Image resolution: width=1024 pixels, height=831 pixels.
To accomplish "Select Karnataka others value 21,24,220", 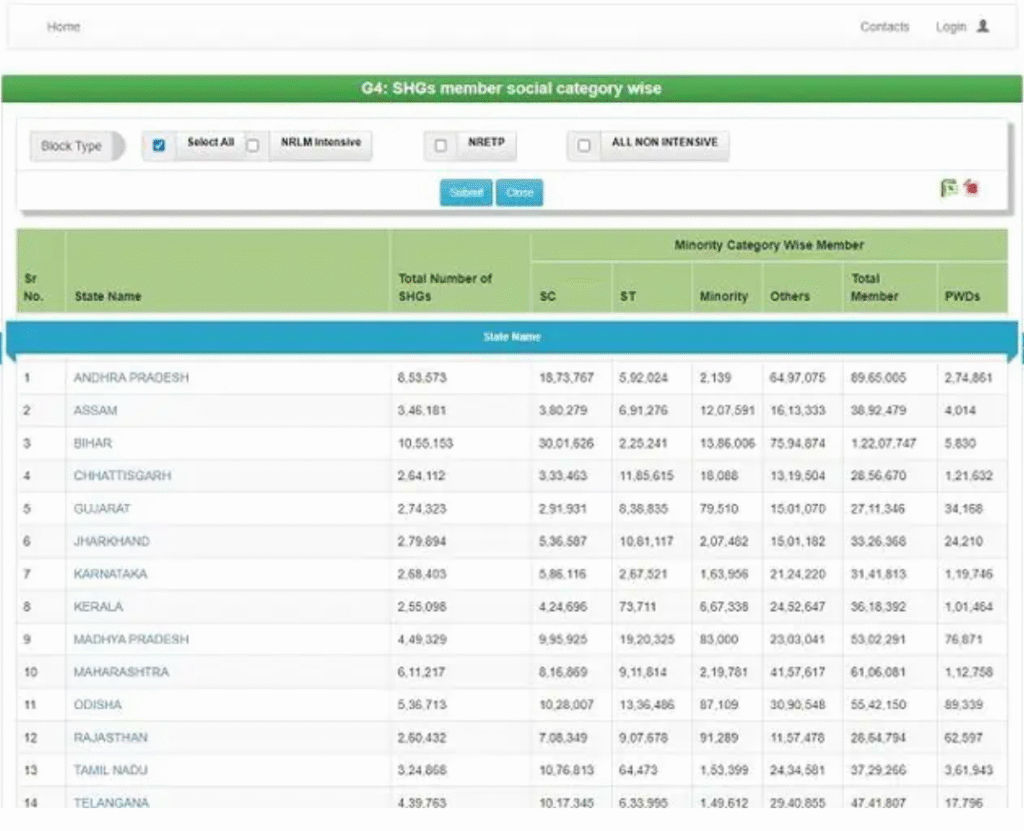I will coord(797,574).
